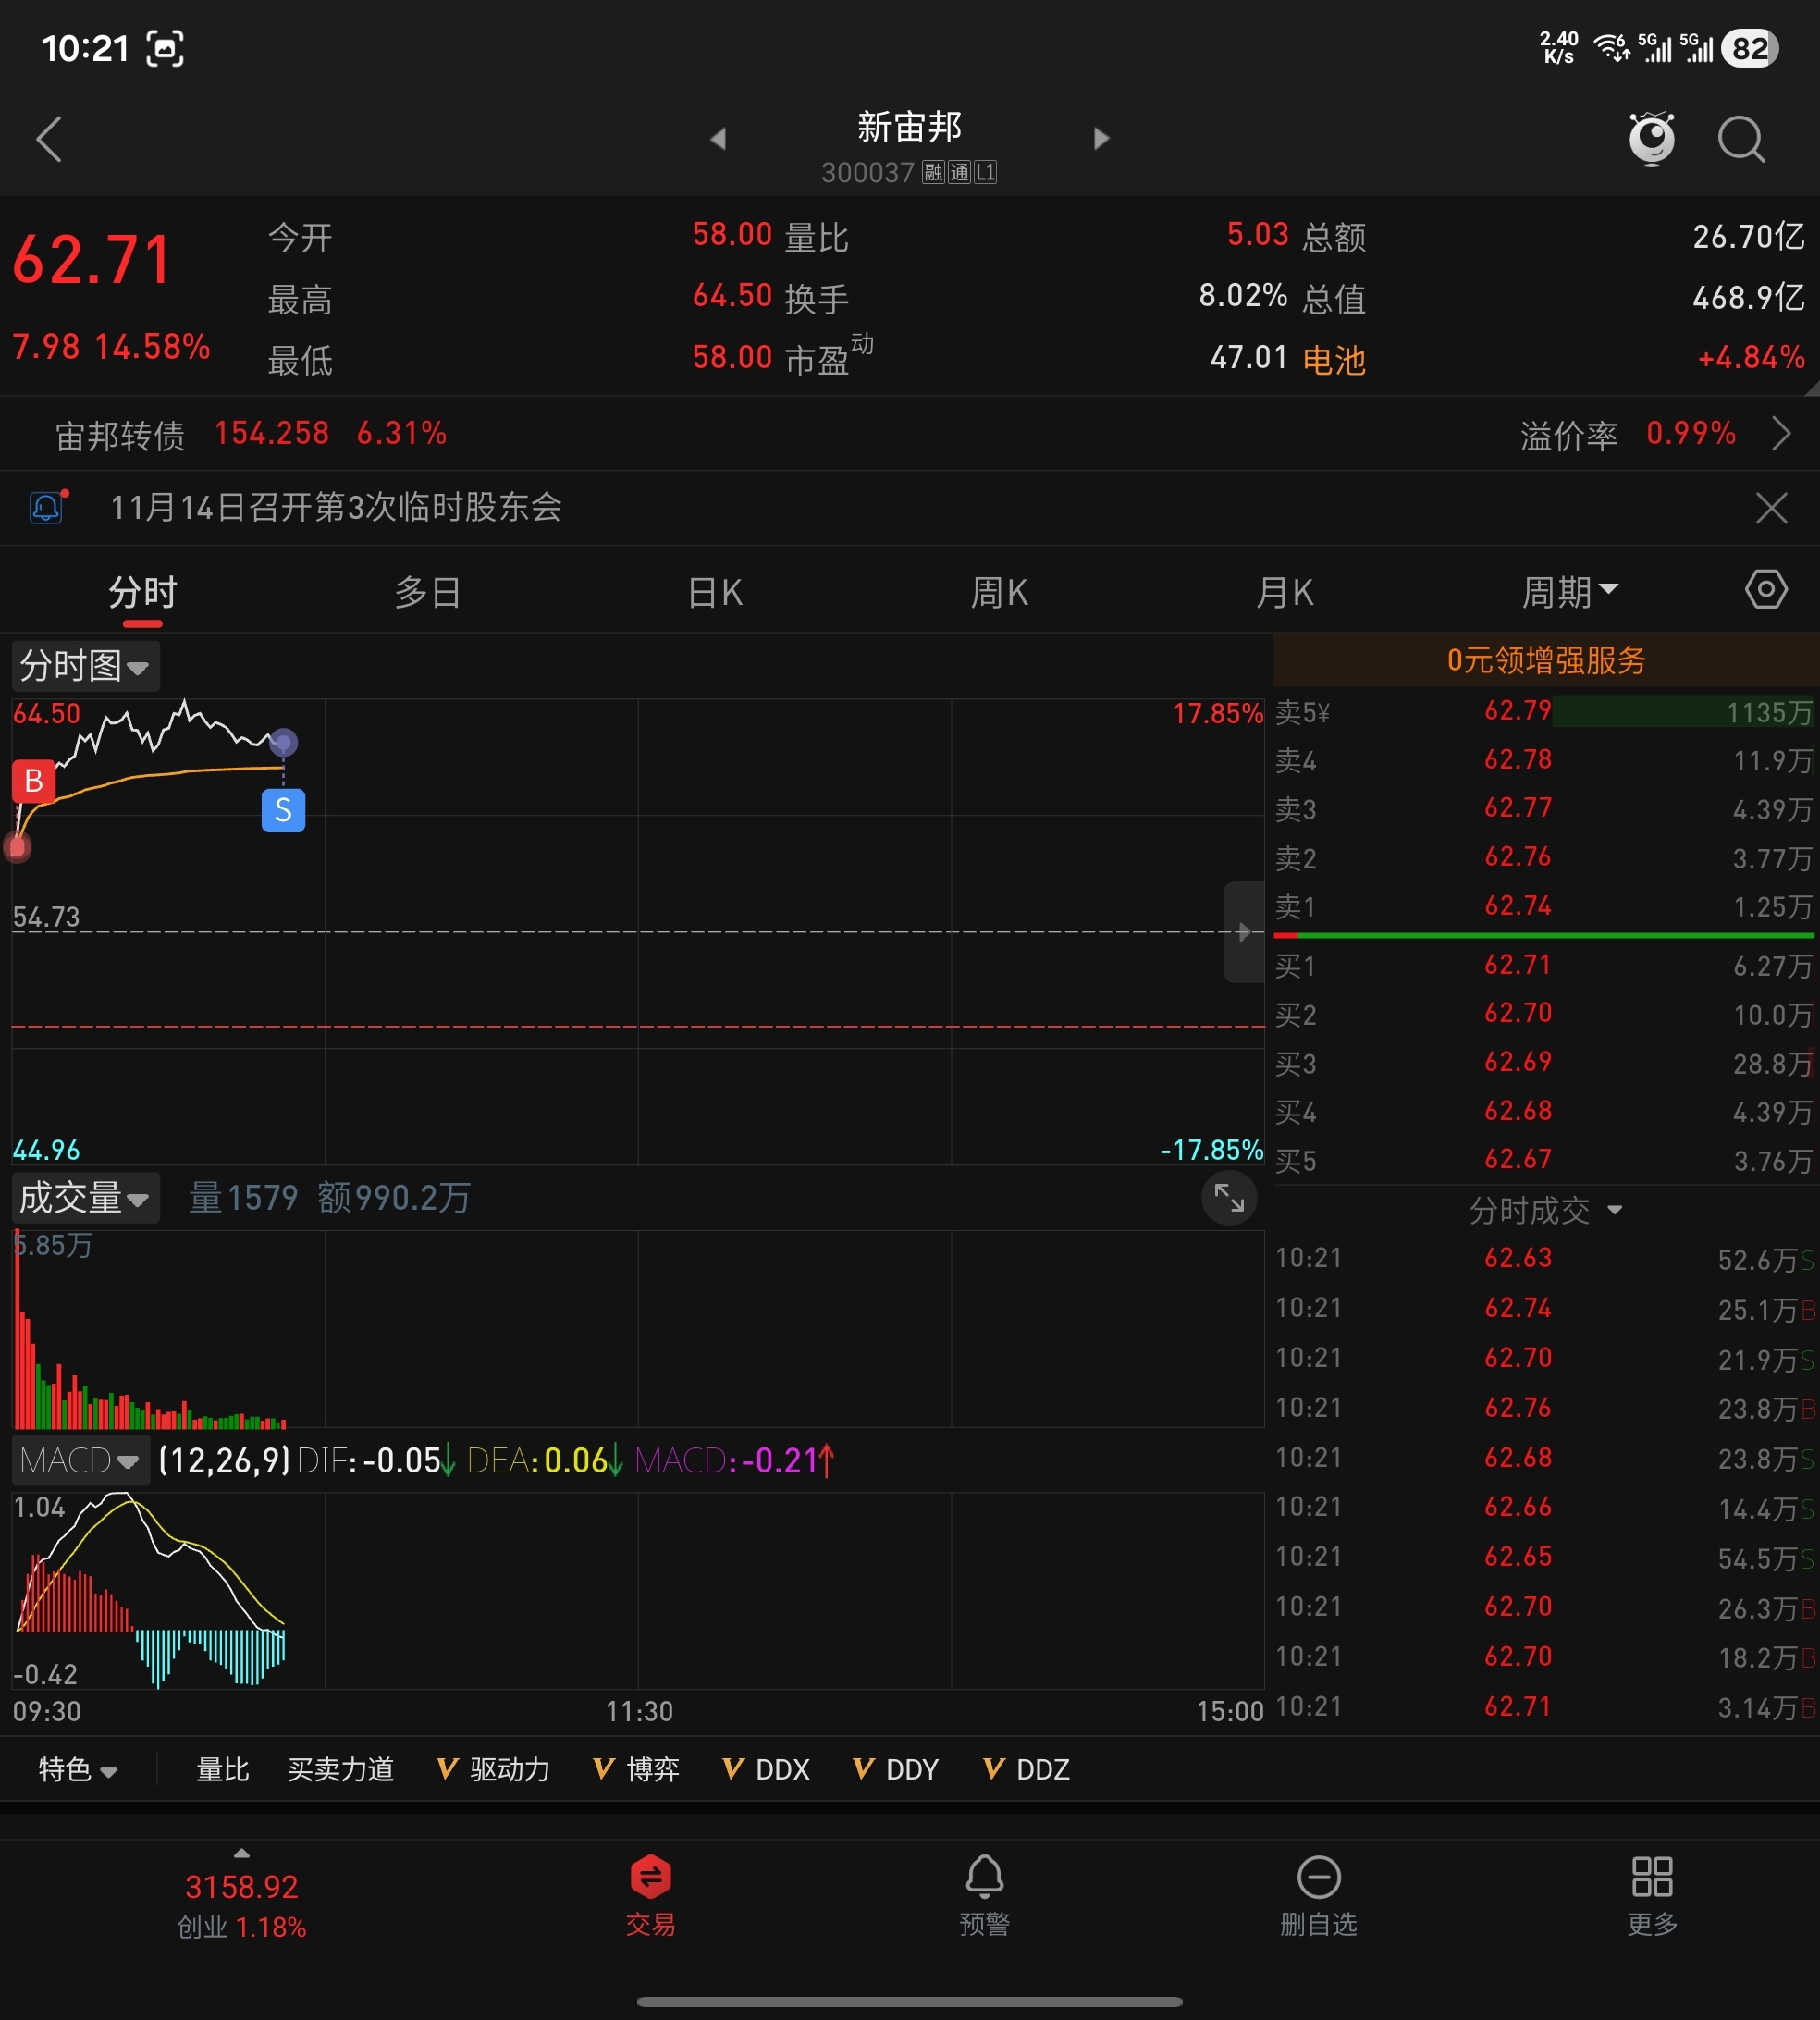Expand the volume chart fullscreen icon
The image size is (1820, 2020).
1229,1197
